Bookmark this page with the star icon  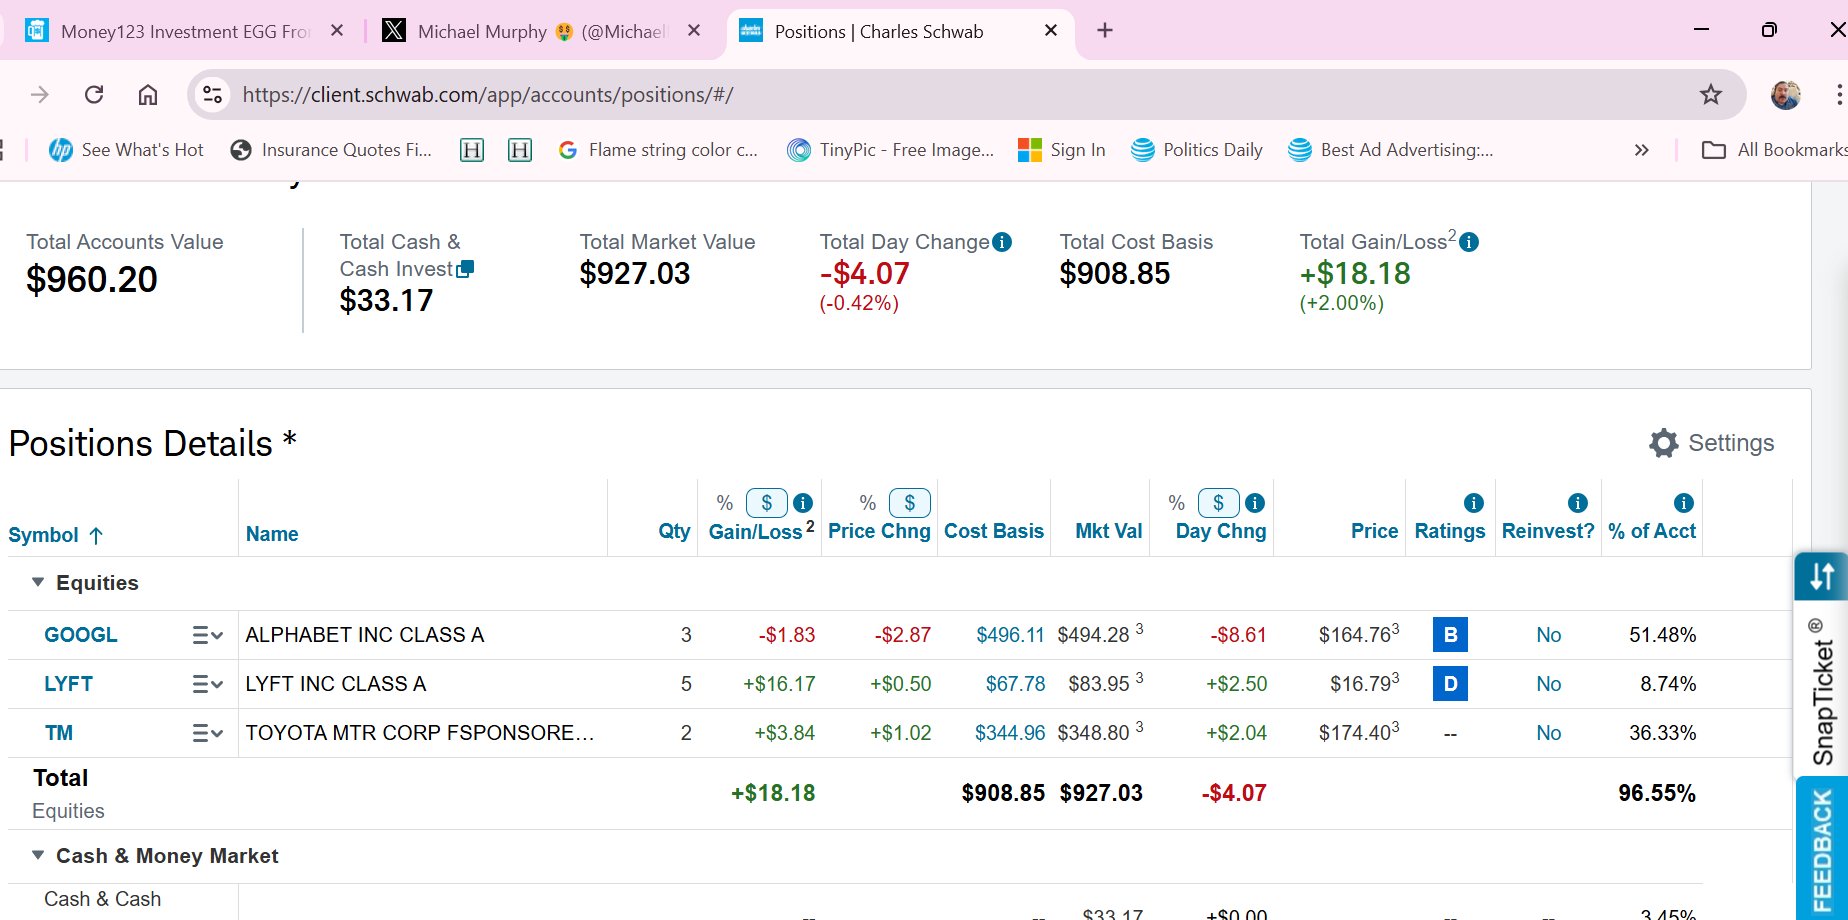coord(1711,94)
